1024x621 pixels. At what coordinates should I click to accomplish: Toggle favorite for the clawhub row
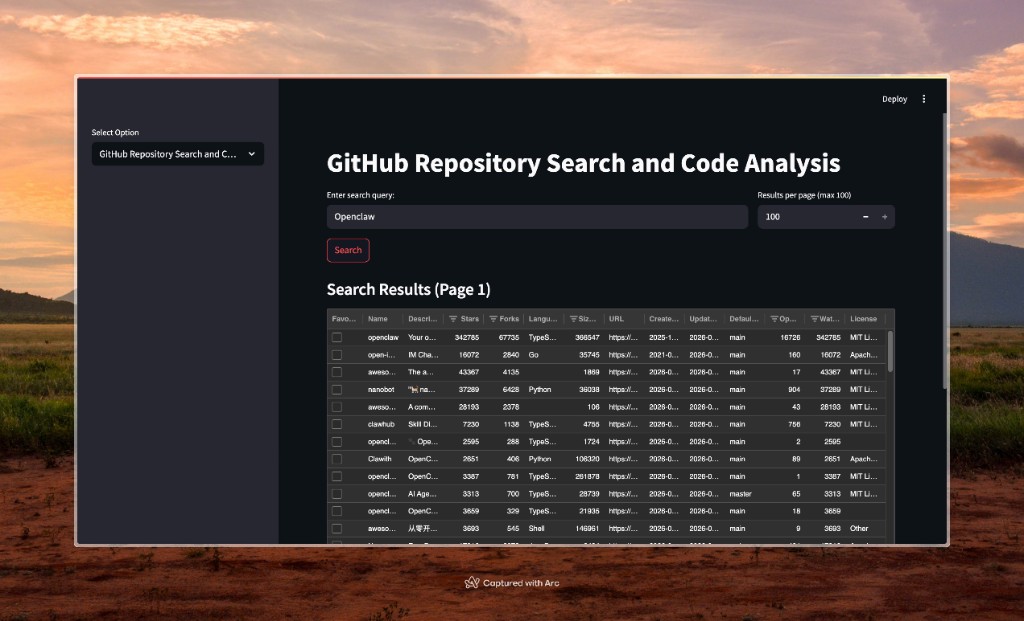337,424
